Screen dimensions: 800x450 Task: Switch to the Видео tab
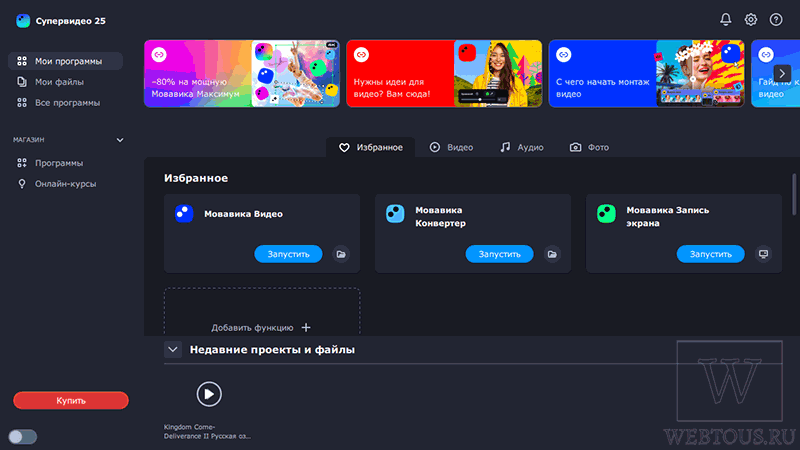tap(451, 147)
